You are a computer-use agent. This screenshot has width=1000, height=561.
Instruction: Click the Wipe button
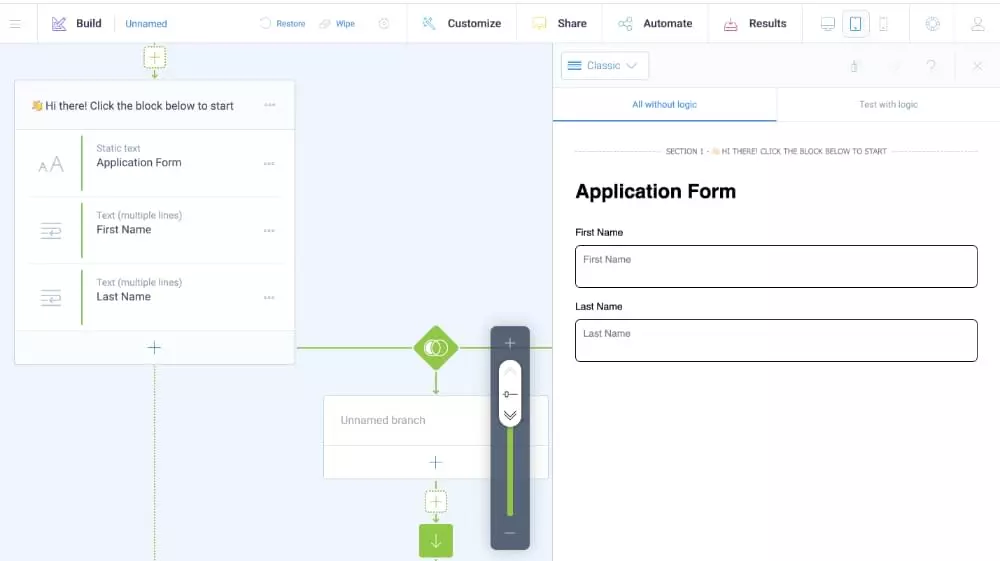pos(337,24)
